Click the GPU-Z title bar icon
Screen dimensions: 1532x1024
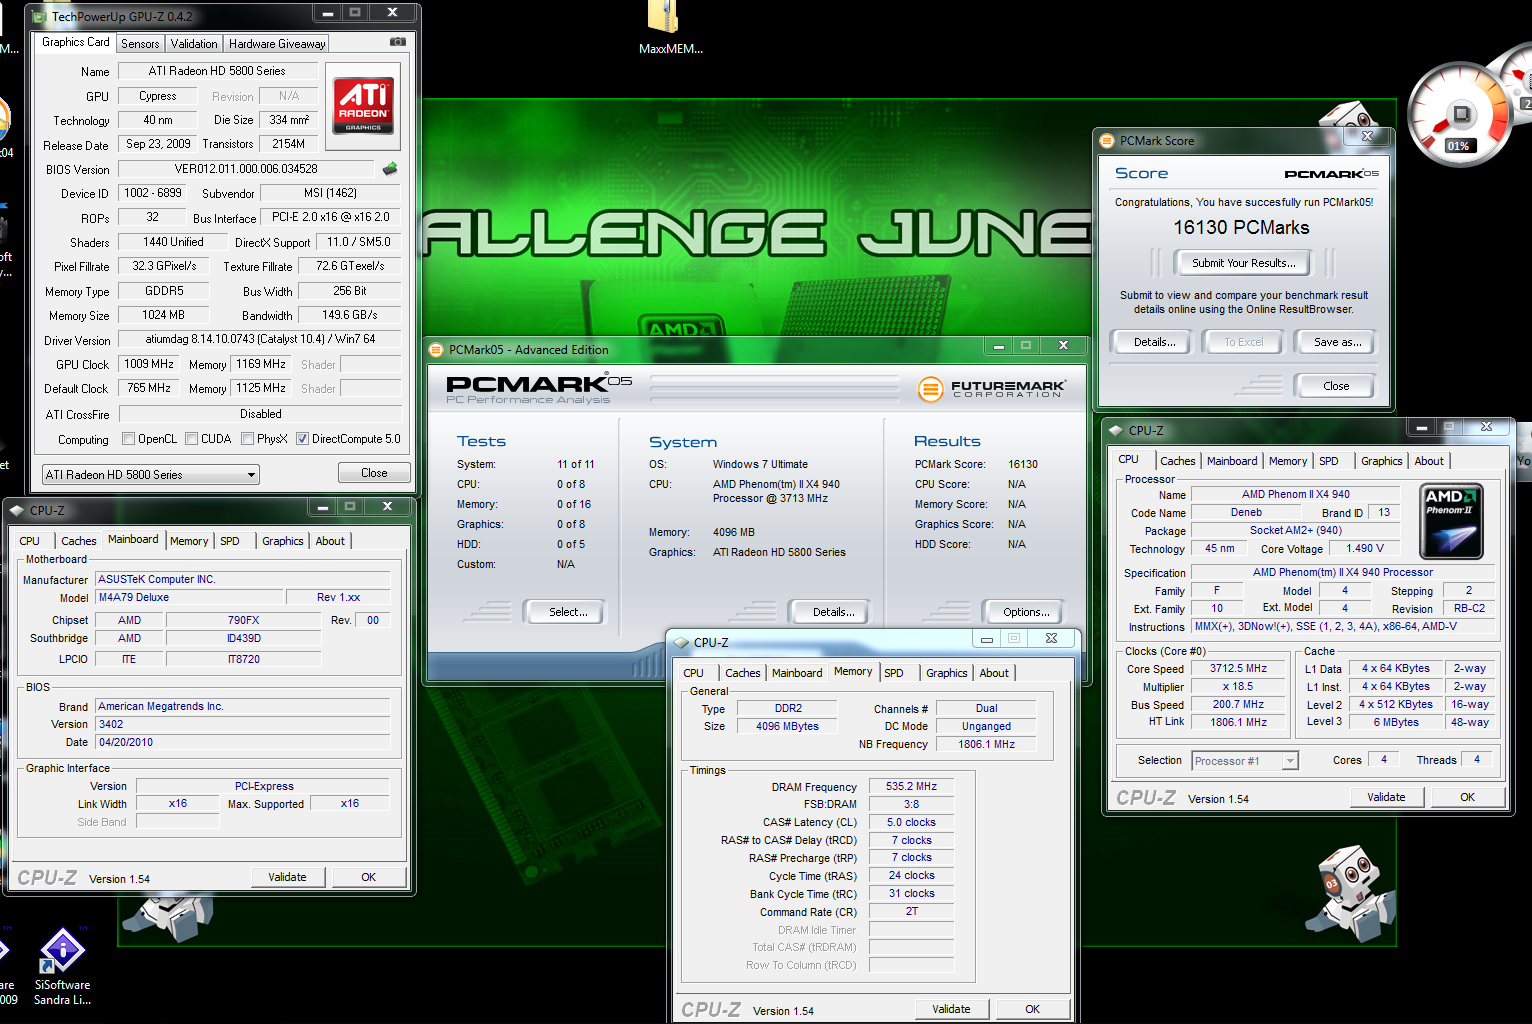point(39,16)
